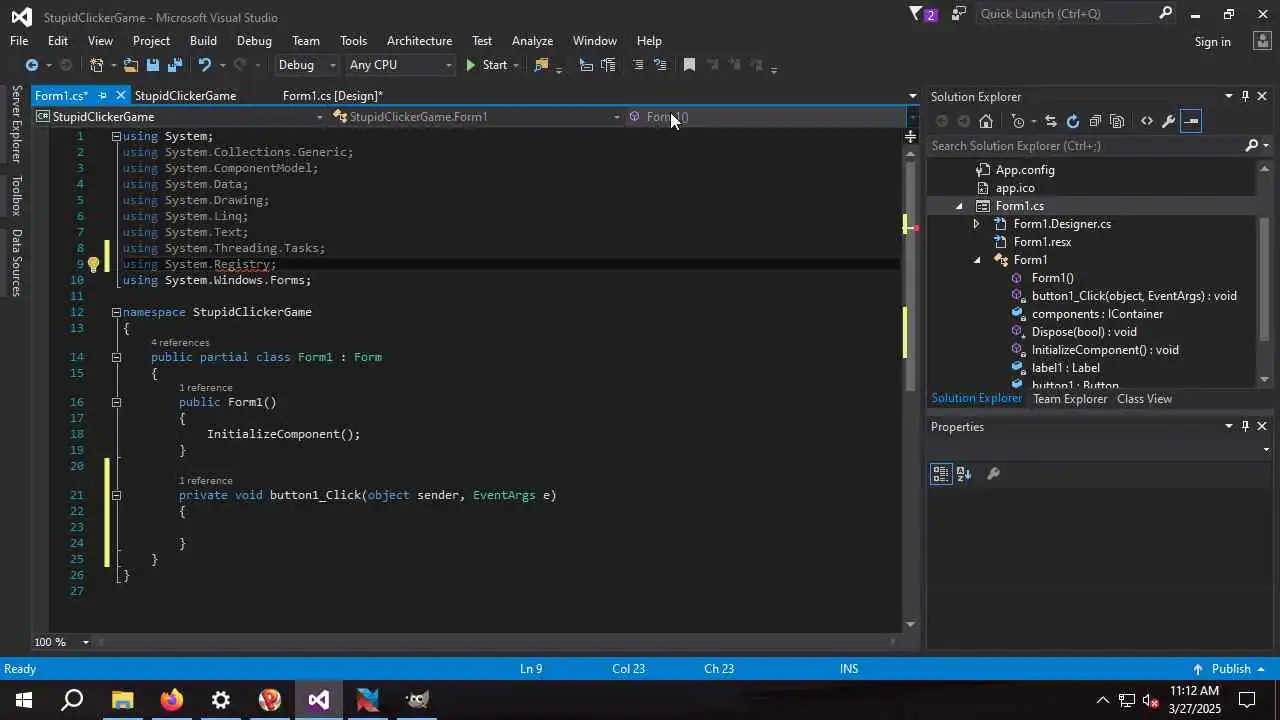Switch to the Team Explorer tab
The width and height of the screenshot is (1280, 720).
coord(1070,399)
